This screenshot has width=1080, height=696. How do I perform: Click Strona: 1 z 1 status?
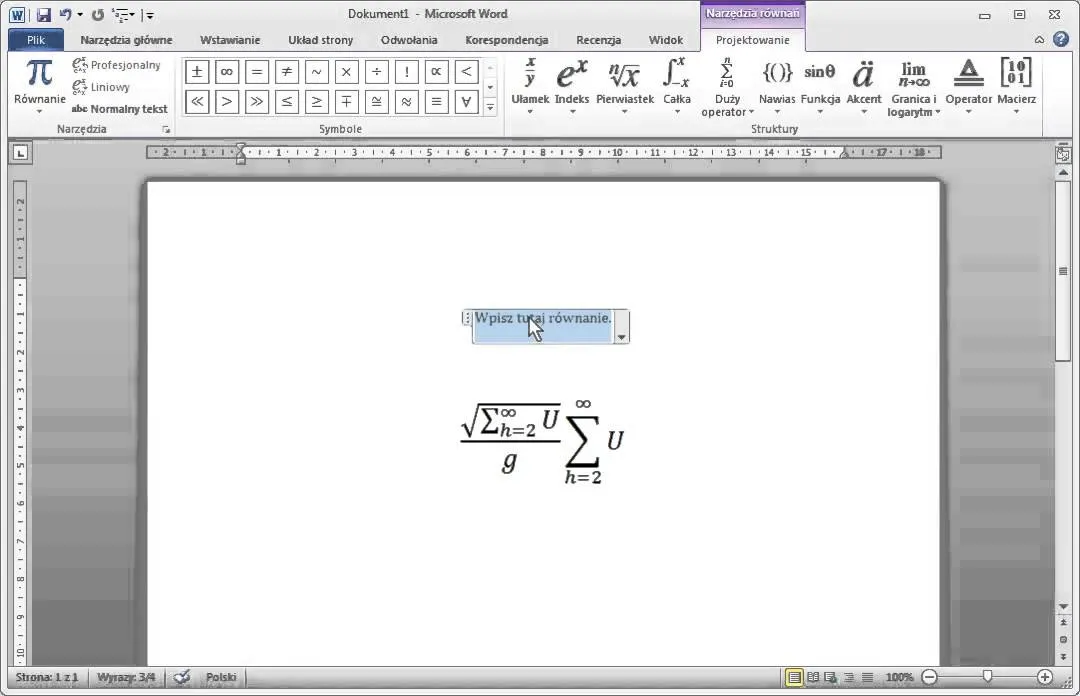click(x=47, y=677)
